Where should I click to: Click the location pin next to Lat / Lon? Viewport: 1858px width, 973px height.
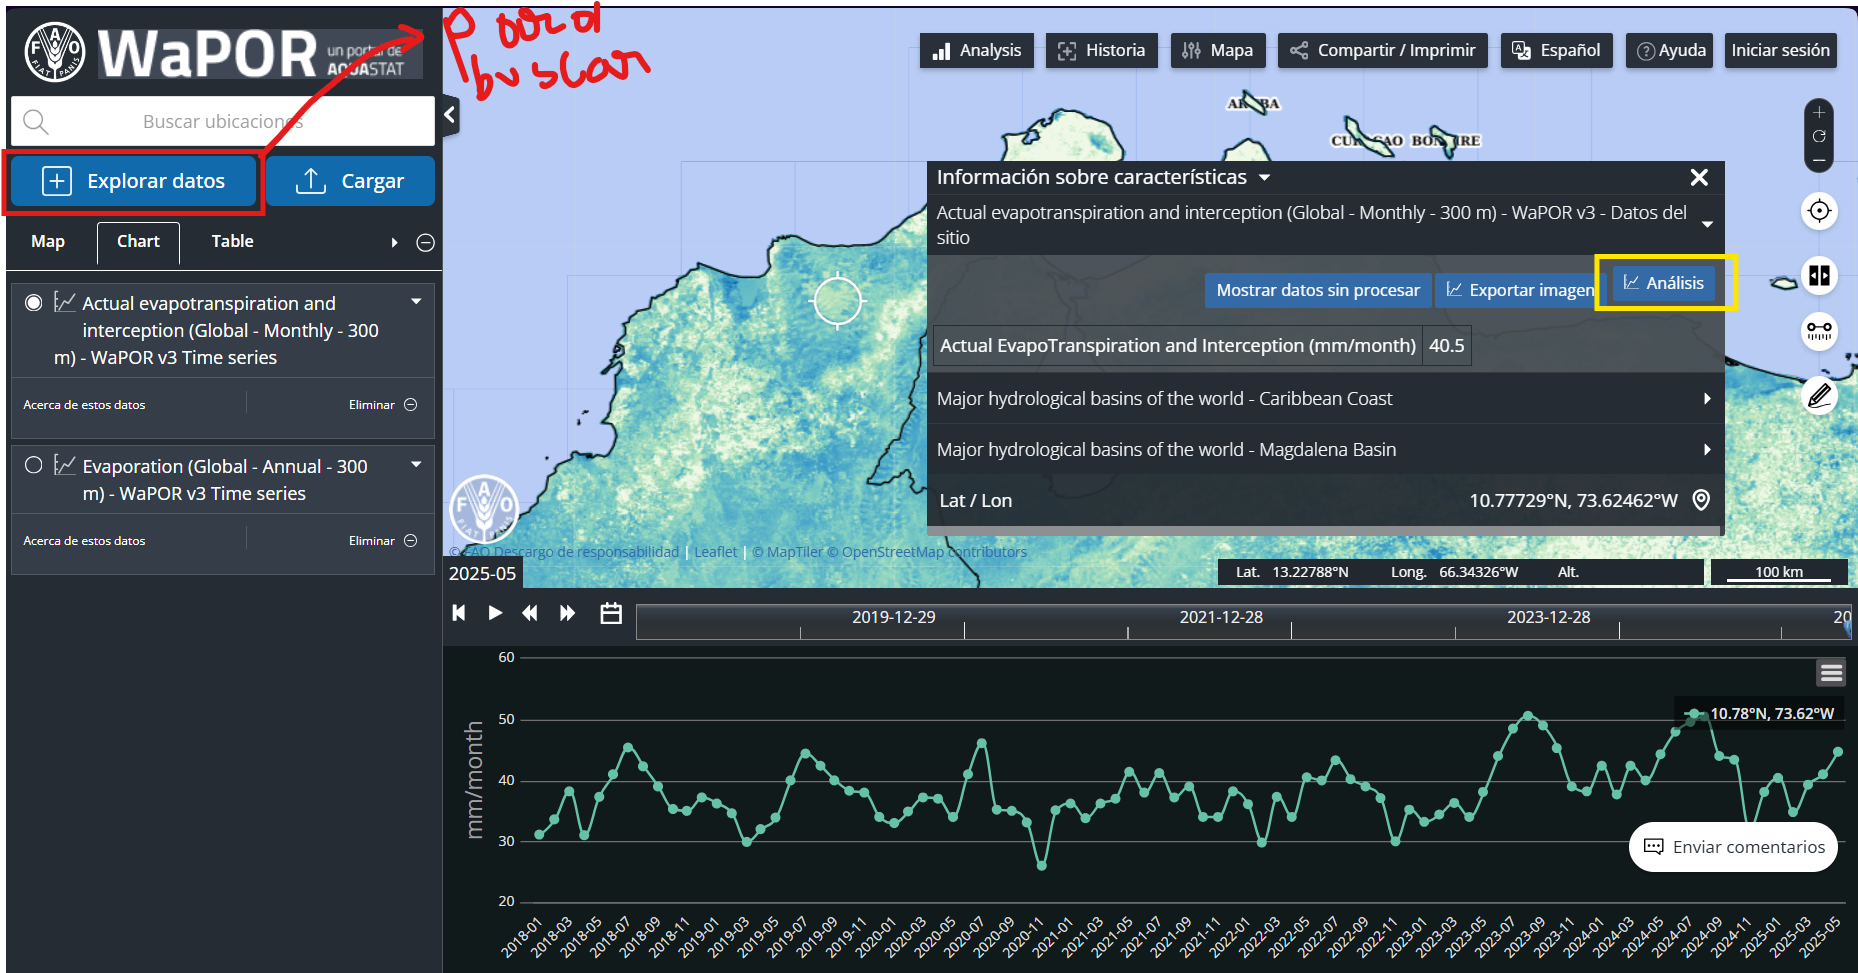[1701, 500]
